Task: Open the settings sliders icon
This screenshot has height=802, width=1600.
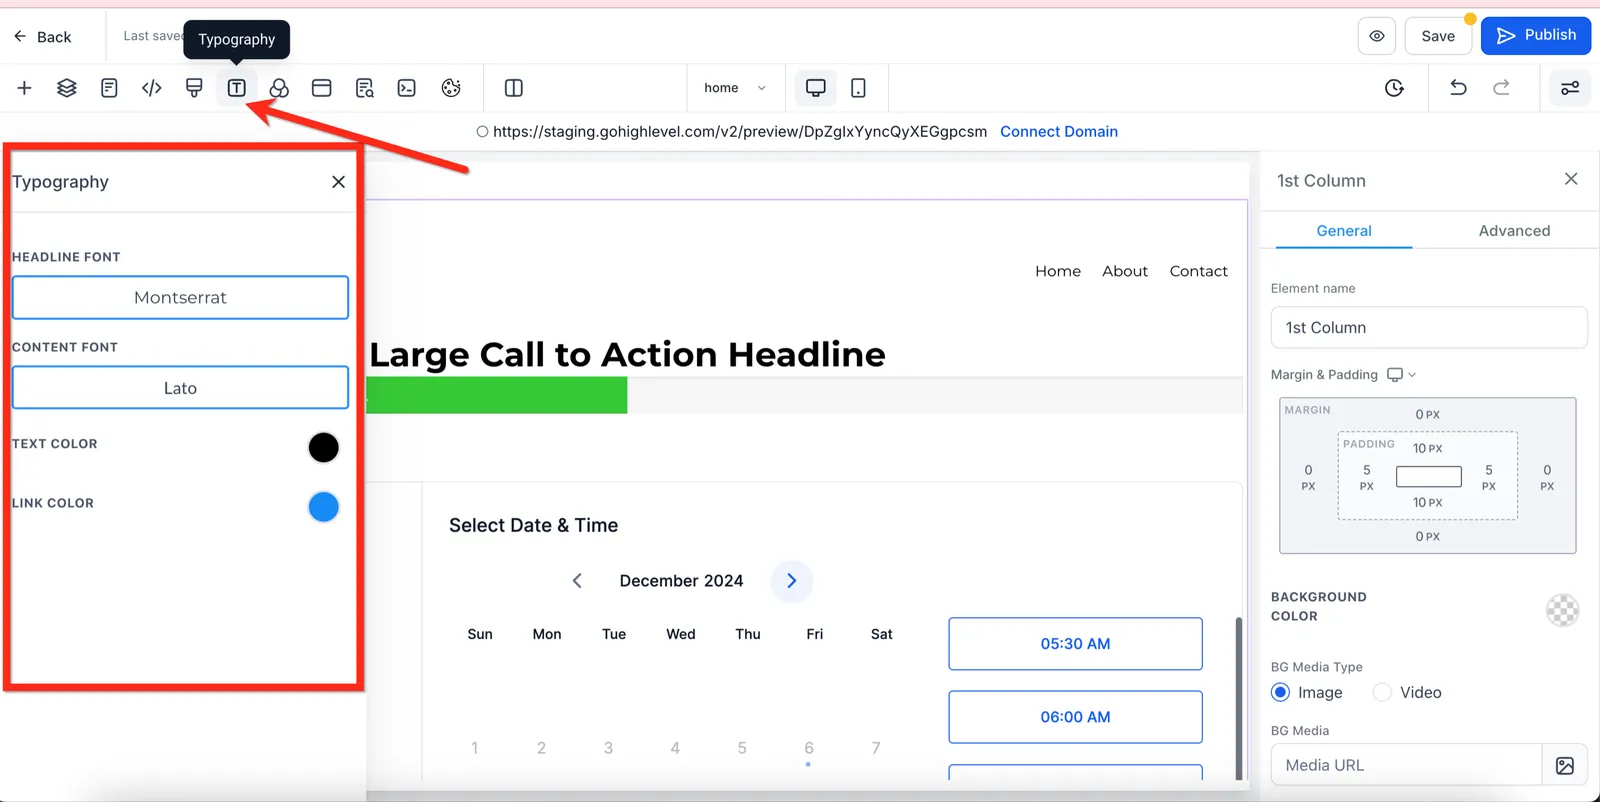Action: 1570,88
